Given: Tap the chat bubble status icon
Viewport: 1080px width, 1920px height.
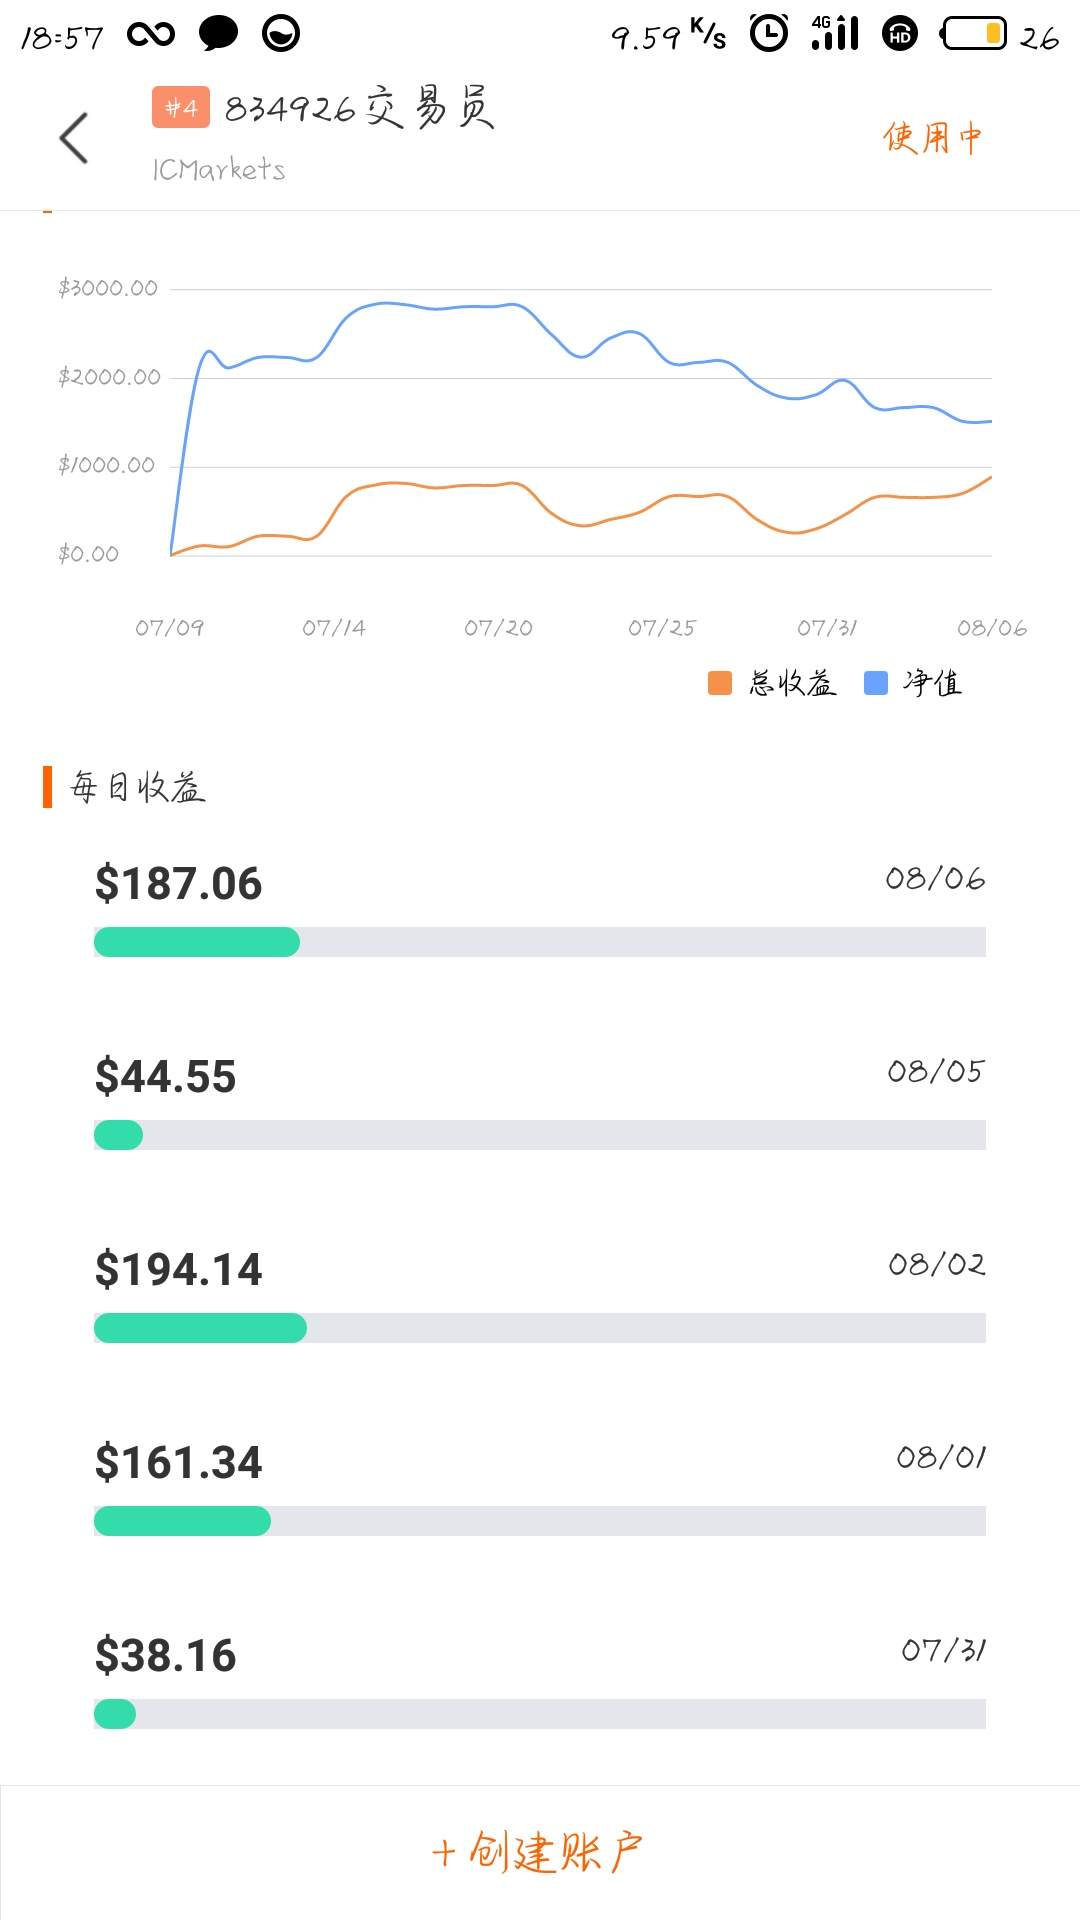Looking at the screenshot, I should coord(218,34).
